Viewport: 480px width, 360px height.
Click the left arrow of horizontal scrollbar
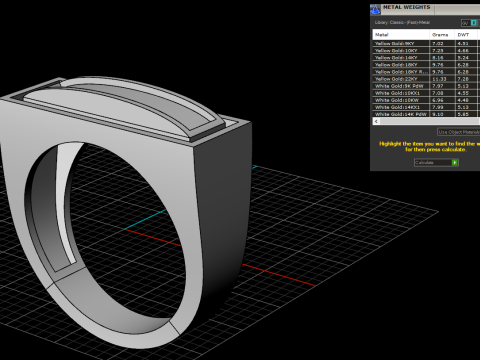click(376, 121)
